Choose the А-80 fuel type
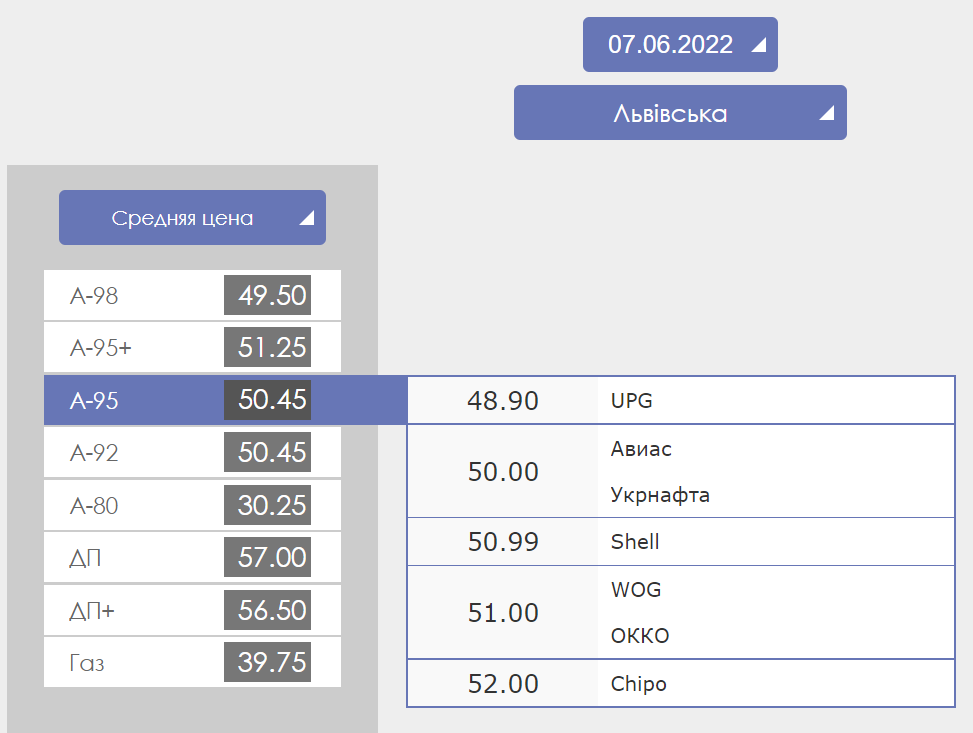Image resolution: width=973 pixels, height=733 pixels. 192,506
